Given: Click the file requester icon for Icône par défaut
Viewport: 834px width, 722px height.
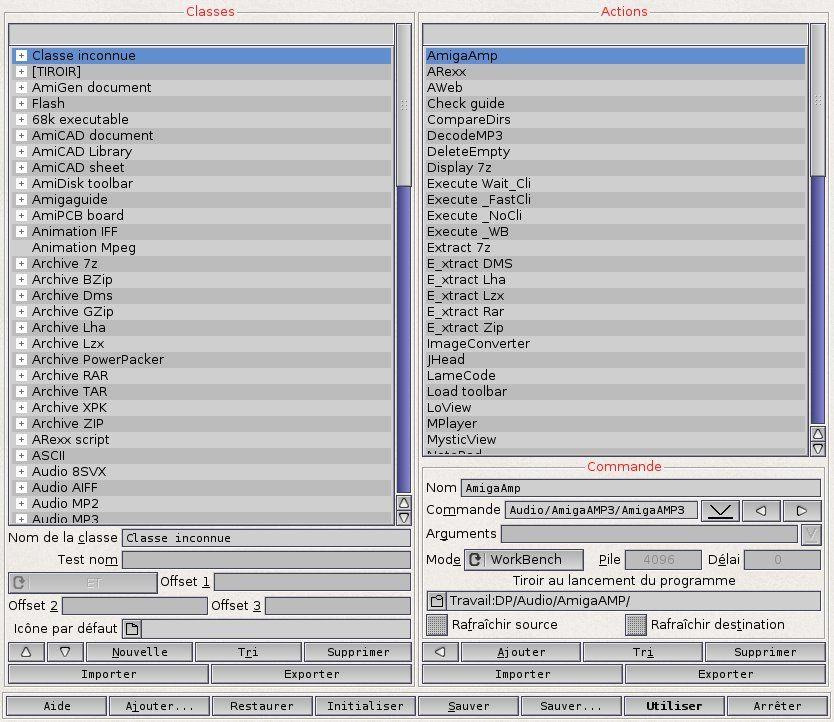Looking at the screenshot, I should click(132, 629).
